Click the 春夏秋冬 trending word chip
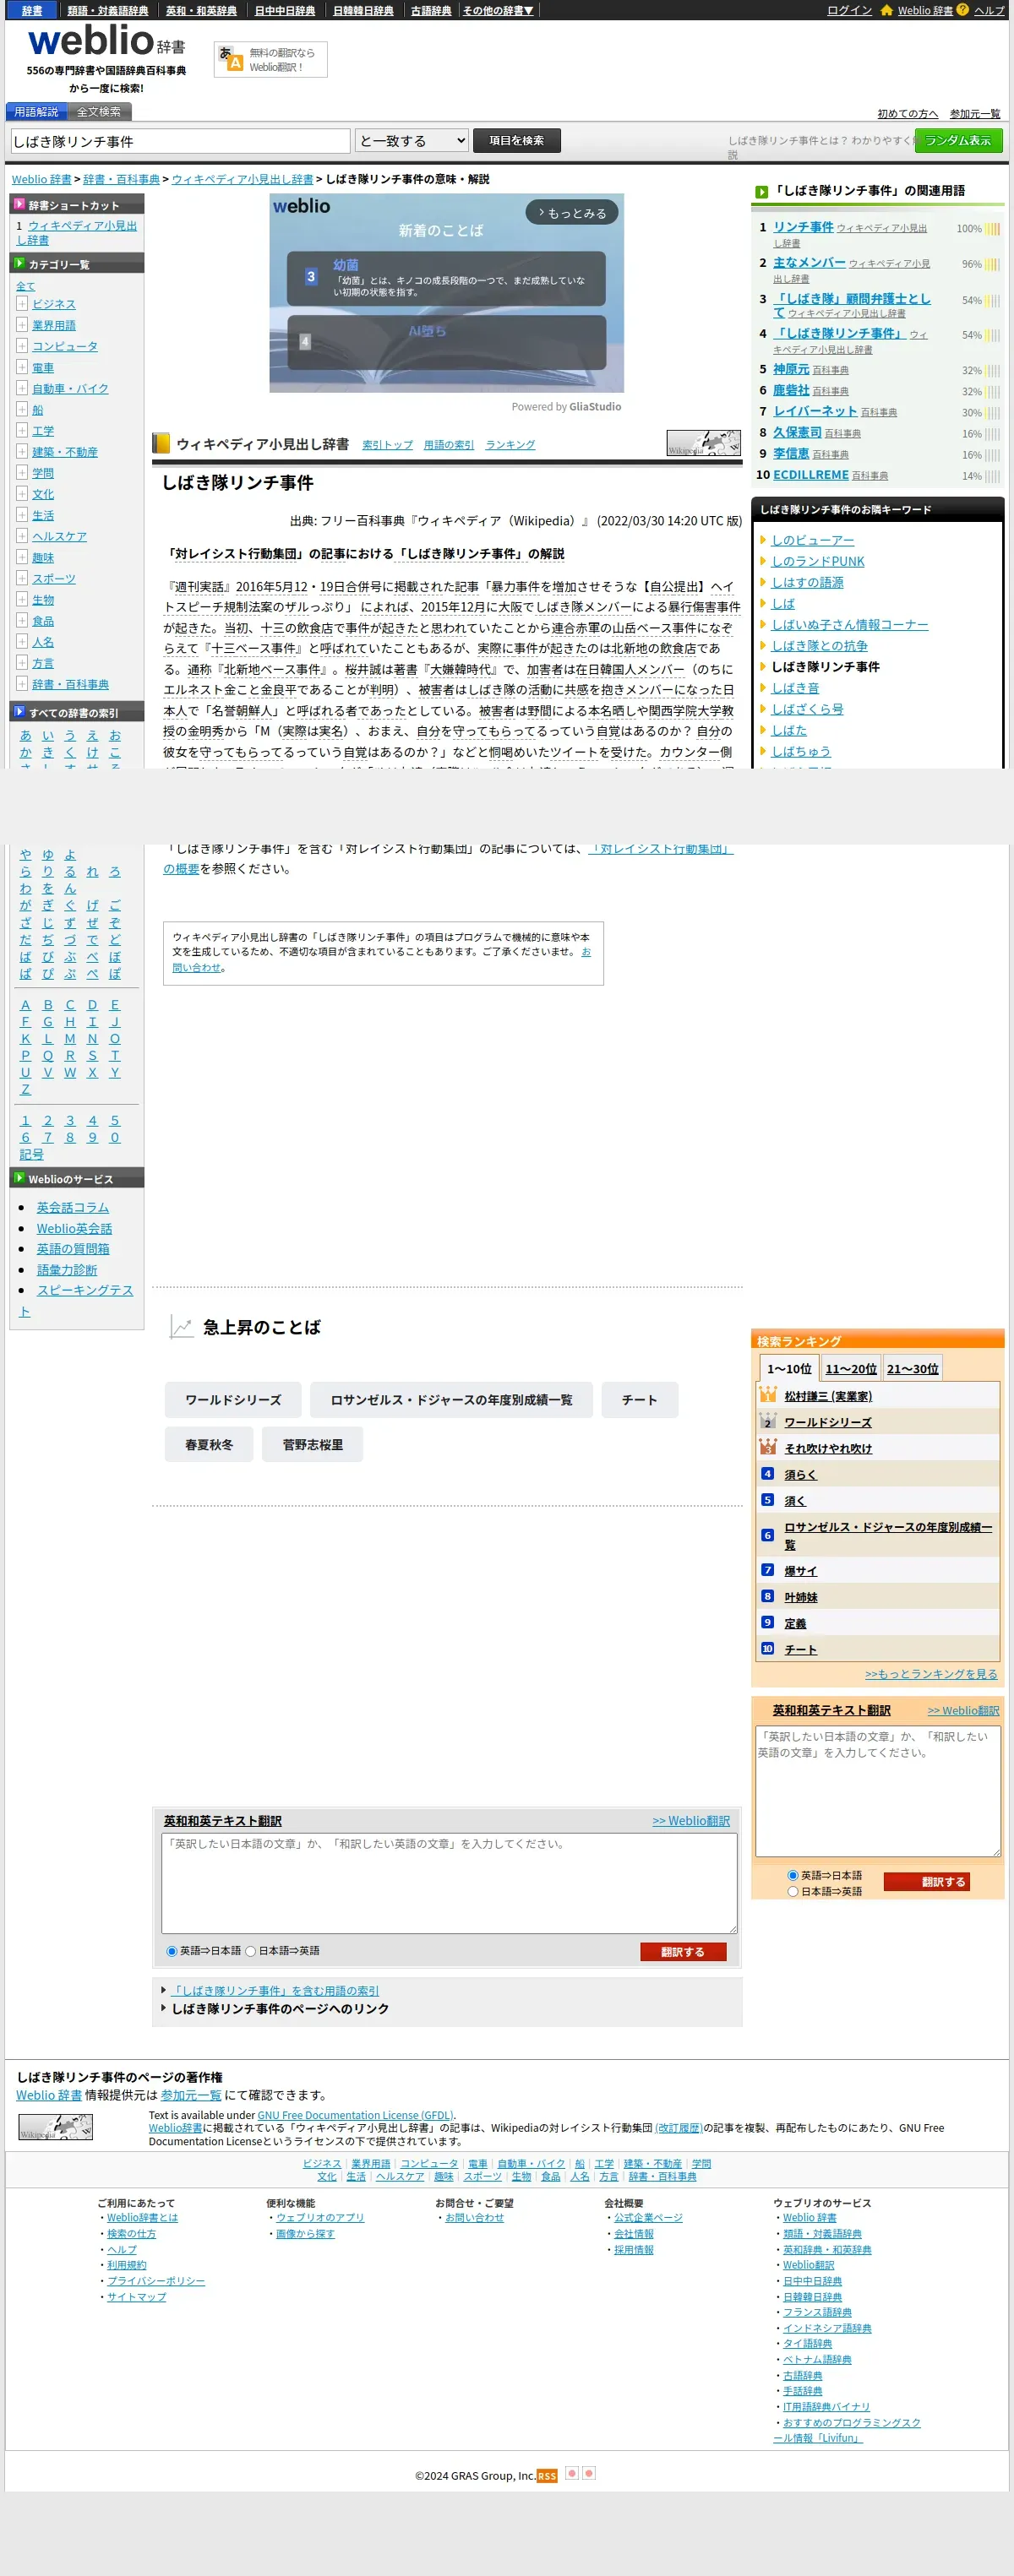Viewport: 1014px width, 2576px height. point(209,1444)
